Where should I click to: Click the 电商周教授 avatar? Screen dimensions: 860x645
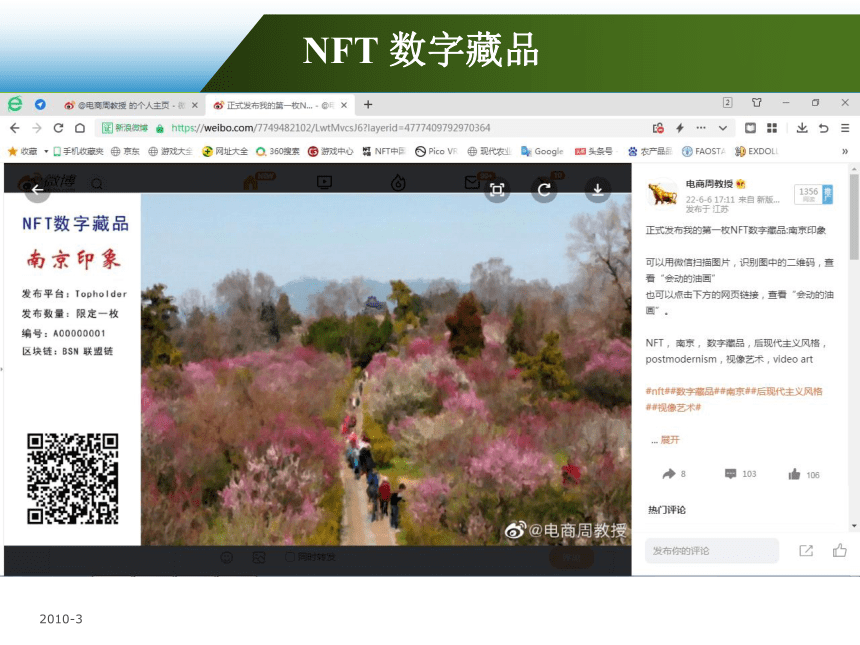663,194
